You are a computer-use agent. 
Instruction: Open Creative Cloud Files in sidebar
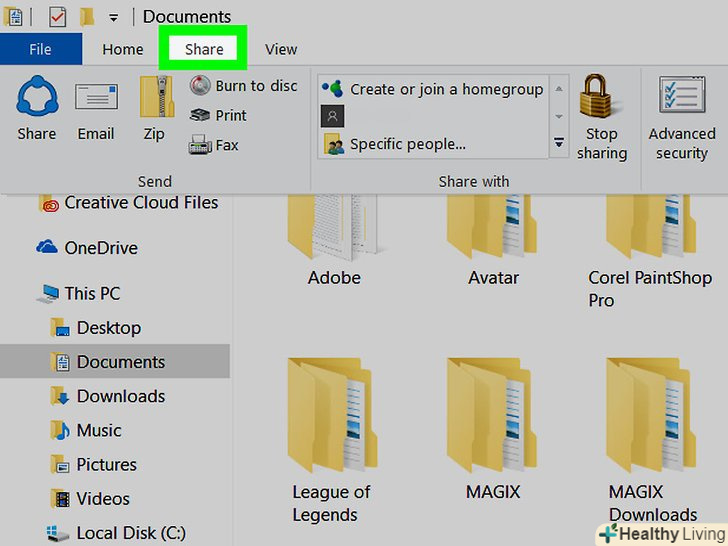click(128, 203)
